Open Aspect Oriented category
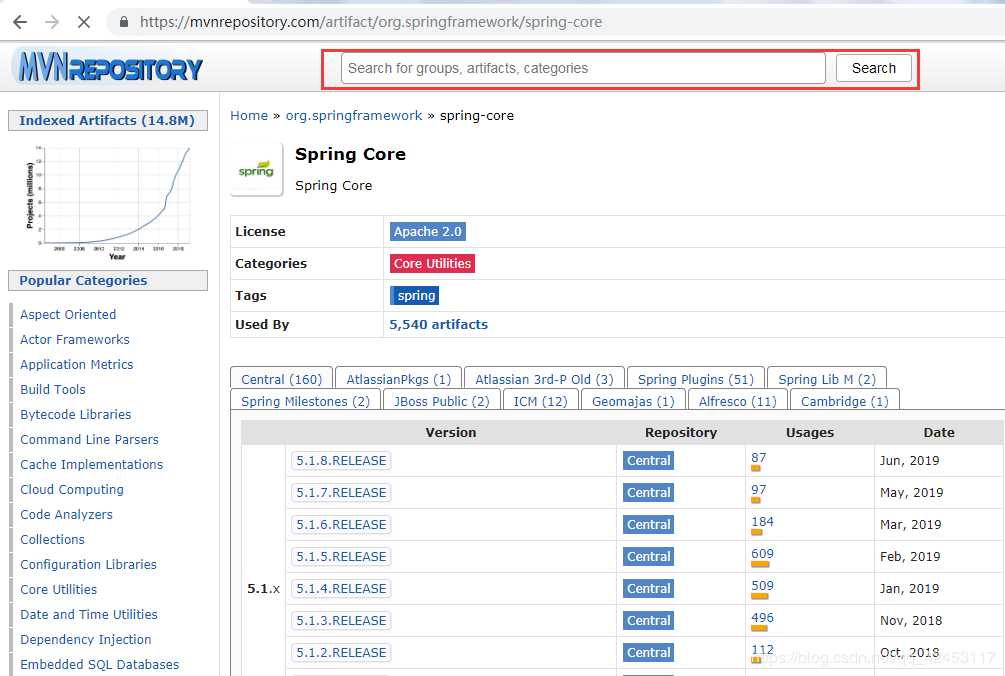Image resolution: width=1005 pixels, height=676 pixels. (68, 315)
